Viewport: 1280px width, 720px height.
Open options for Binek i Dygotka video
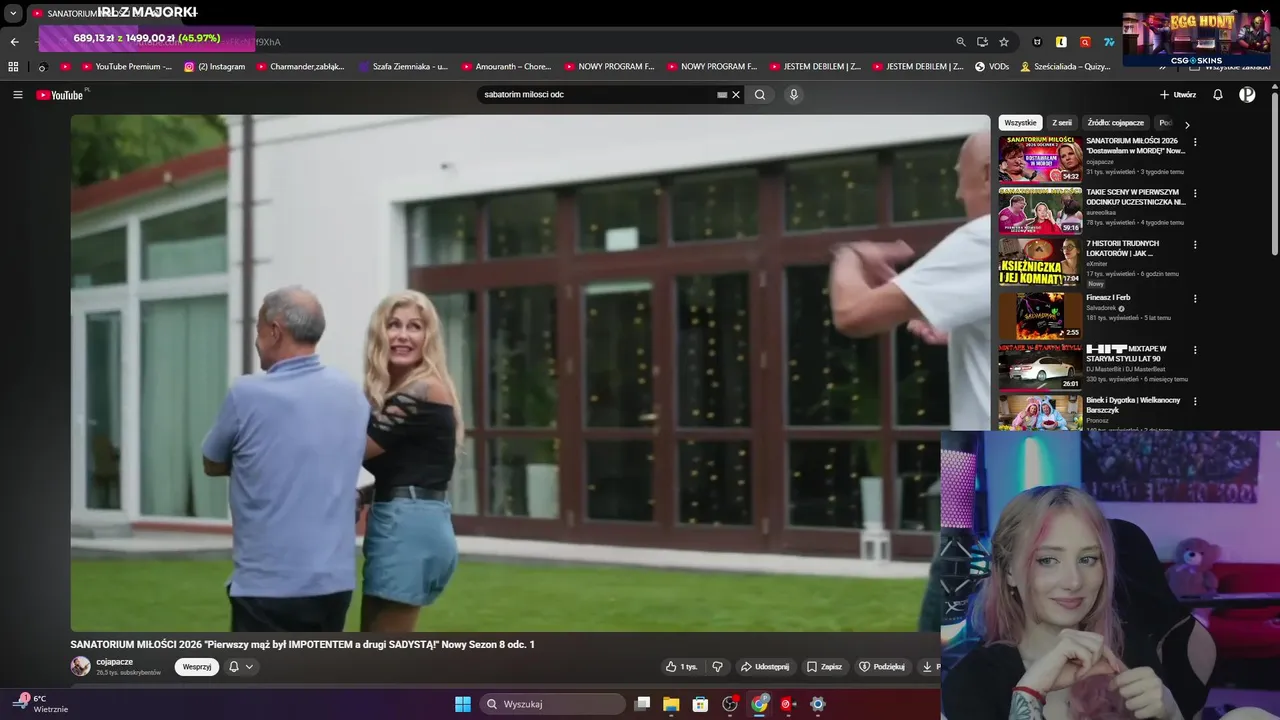click(1195, 401)
